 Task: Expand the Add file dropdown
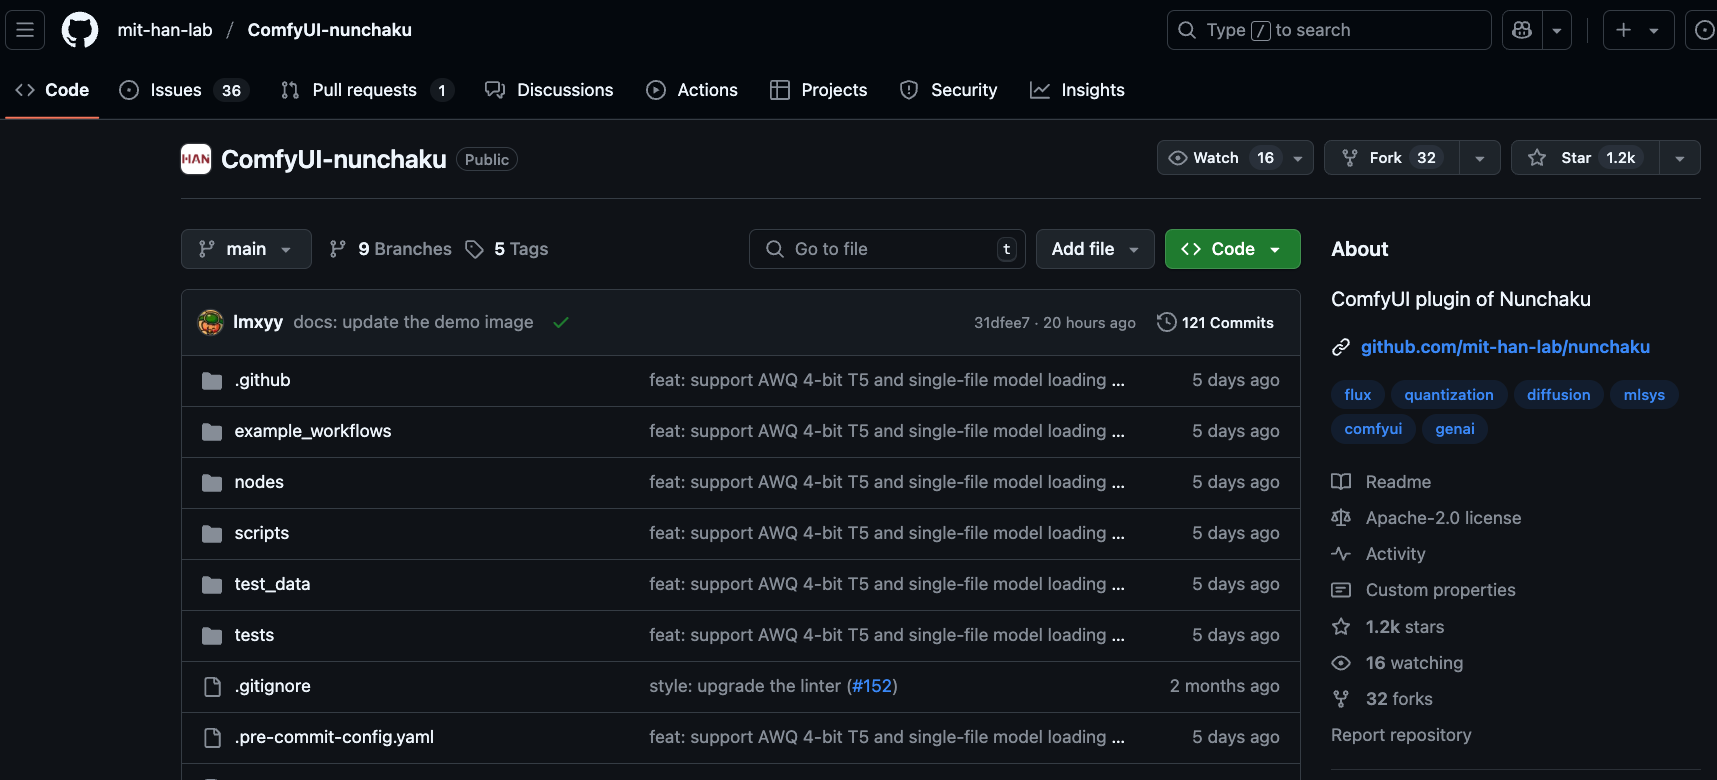click(x=1095, y=249)
